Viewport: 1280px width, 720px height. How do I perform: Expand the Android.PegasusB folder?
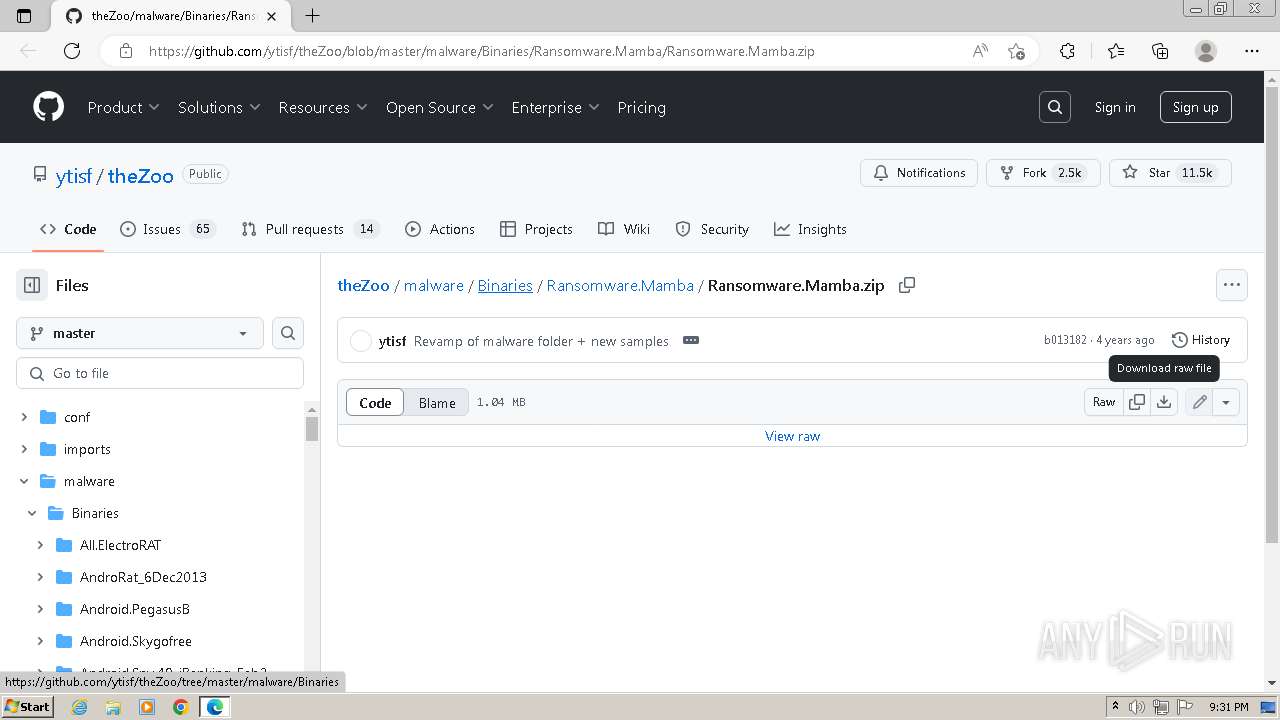pos(40,609)
